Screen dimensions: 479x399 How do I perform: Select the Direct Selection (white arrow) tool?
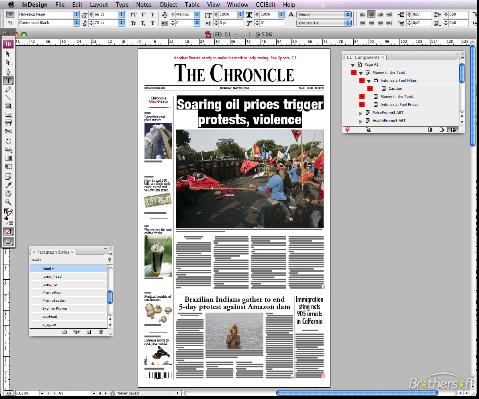[8, 62]
